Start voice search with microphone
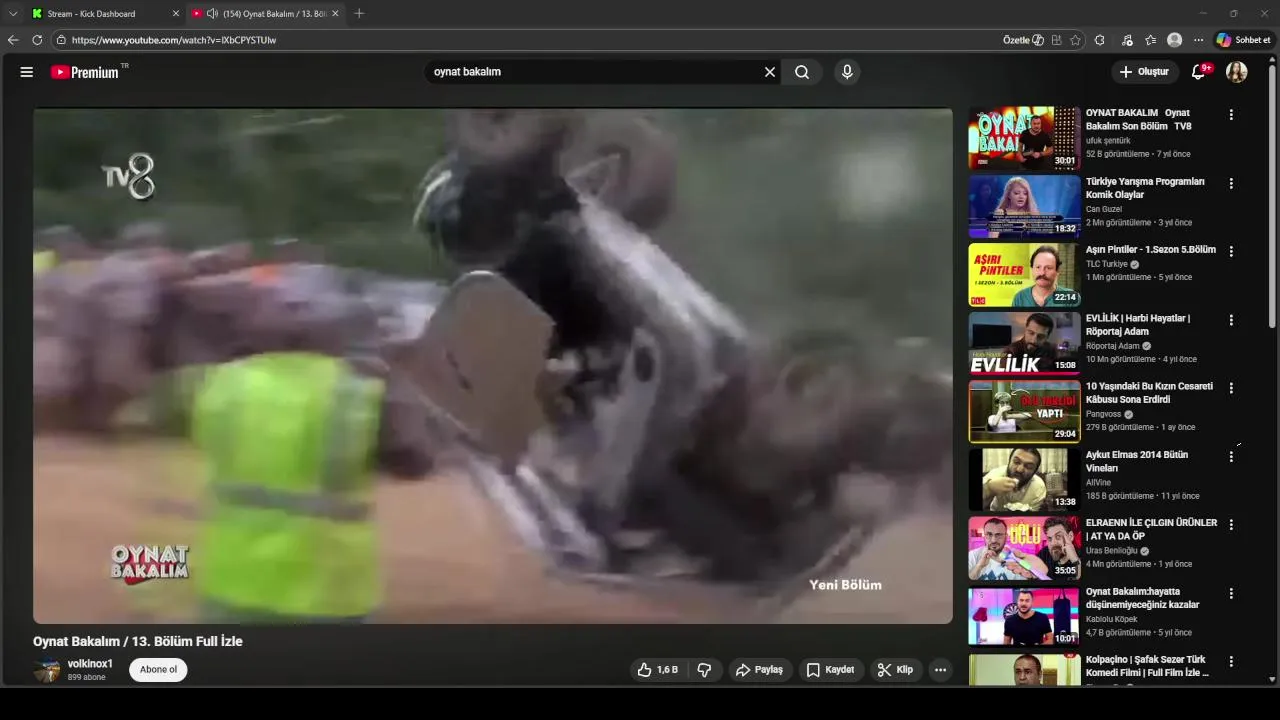The height and width of the screenshot is (720, 1280). [847, 72]
